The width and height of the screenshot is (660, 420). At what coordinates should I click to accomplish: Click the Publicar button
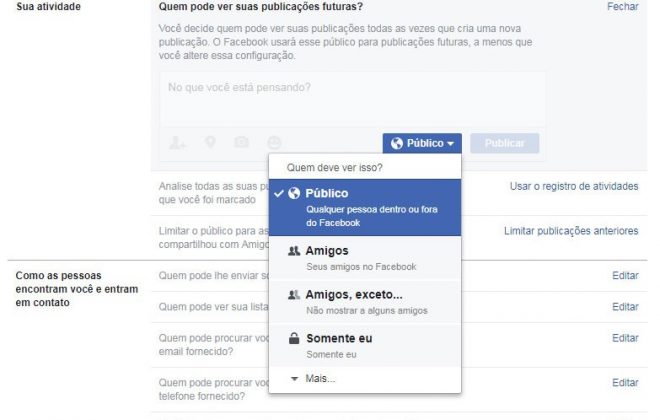(504, 144)
